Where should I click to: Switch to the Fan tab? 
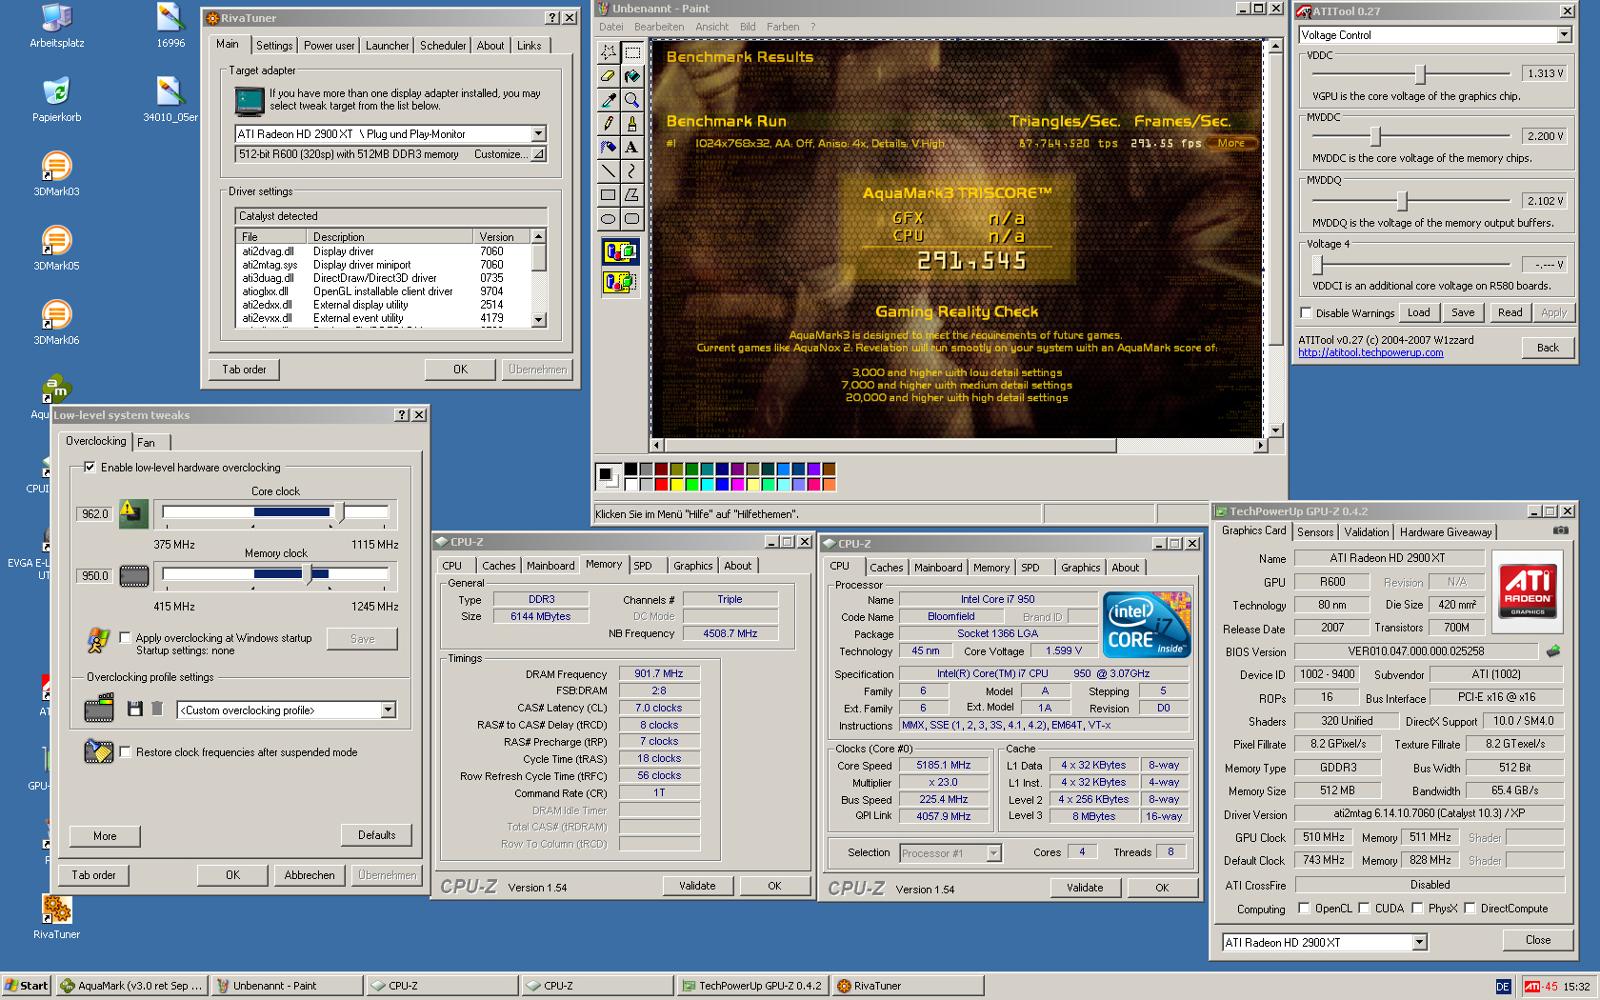coord(147,442)
